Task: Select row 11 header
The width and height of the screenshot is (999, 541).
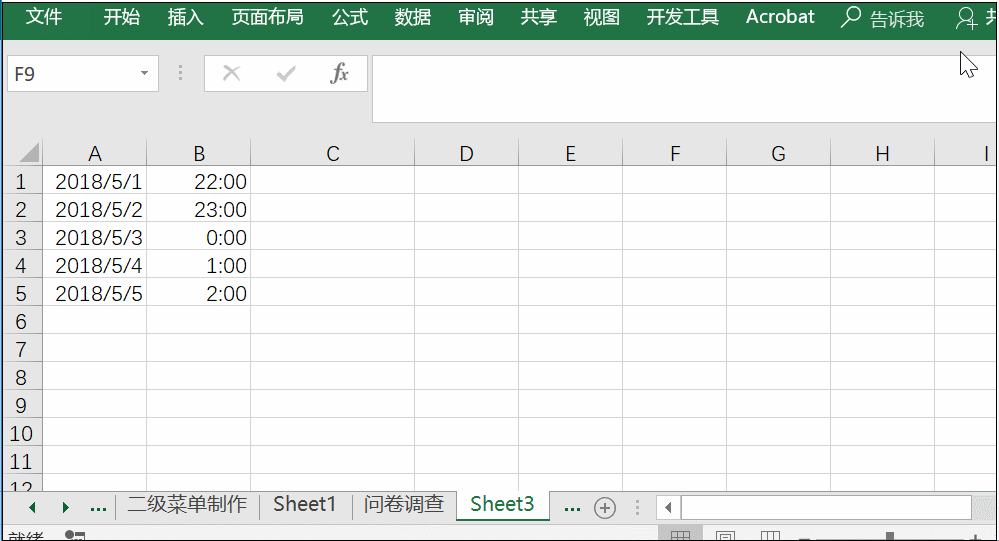Action: click(x=22, y=461)
